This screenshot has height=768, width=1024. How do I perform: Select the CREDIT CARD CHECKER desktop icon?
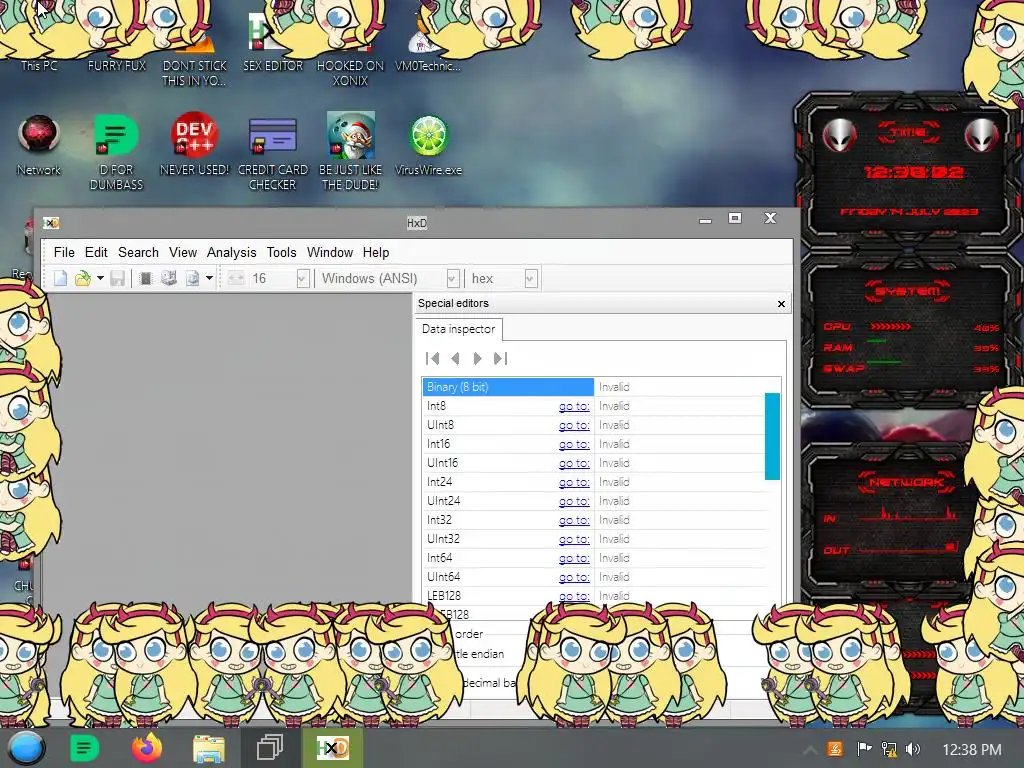point(273,153)
